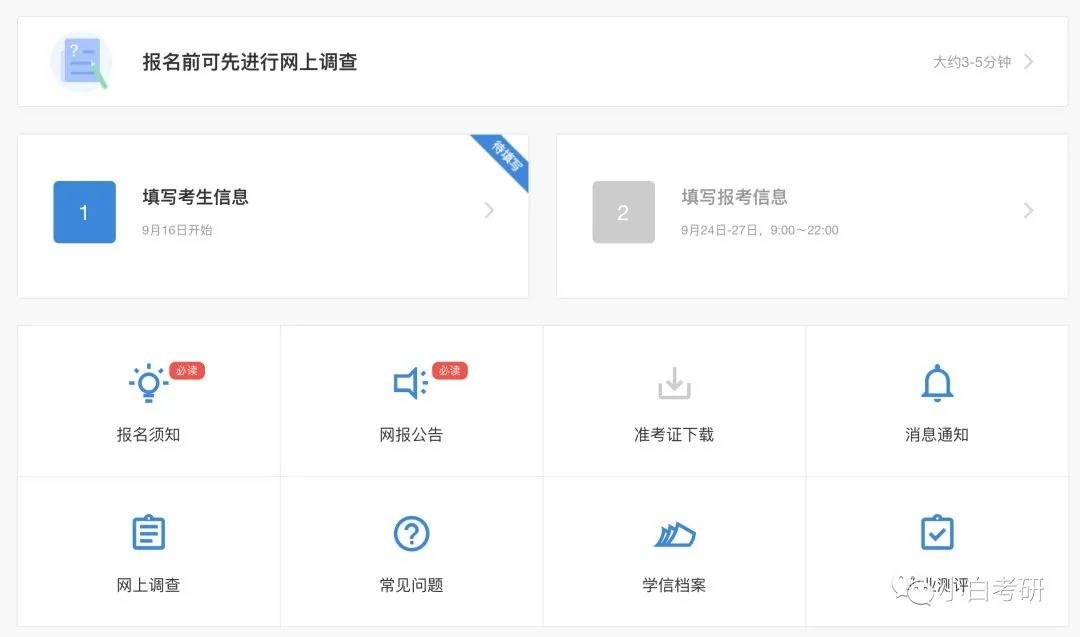Click the gray step 2 number box

click(x=623, y=212)
